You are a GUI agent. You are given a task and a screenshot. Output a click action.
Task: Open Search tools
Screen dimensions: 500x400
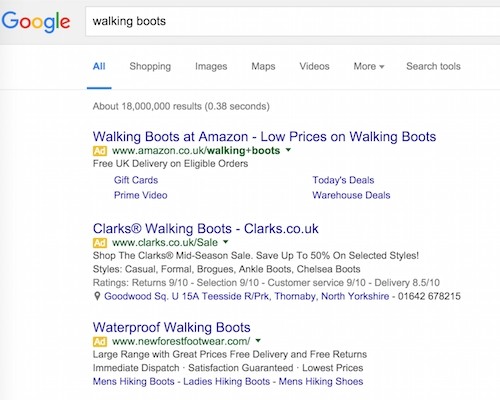click(433, 66)
